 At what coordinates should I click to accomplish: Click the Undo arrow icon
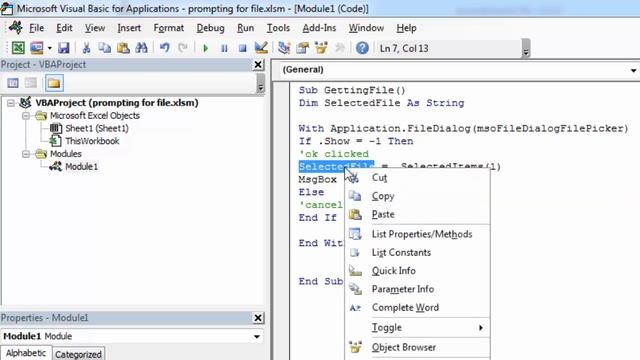point(164,48)
